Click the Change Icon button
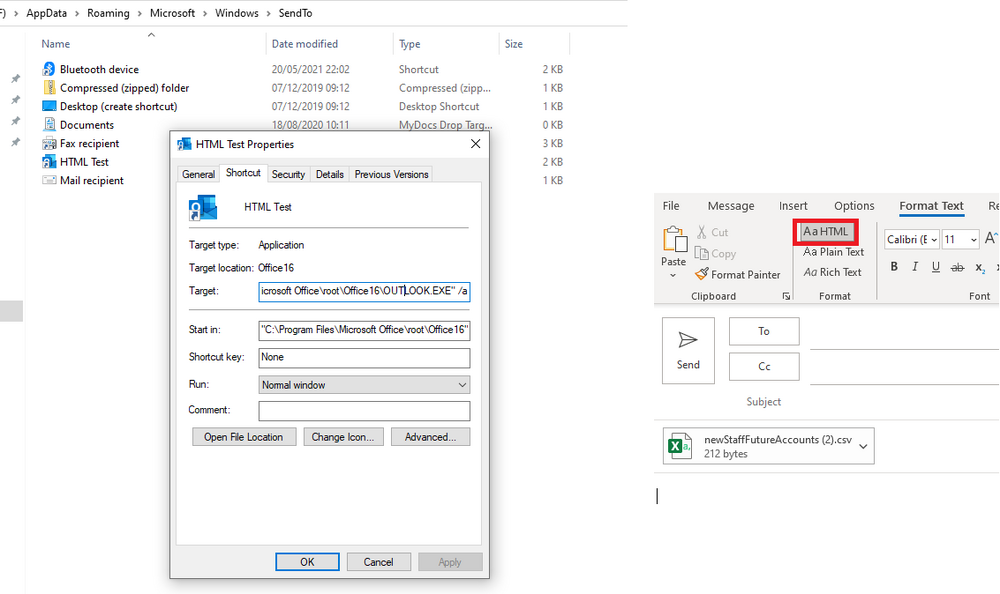Screen dimensions: 1000x594 tap(343, 437)
